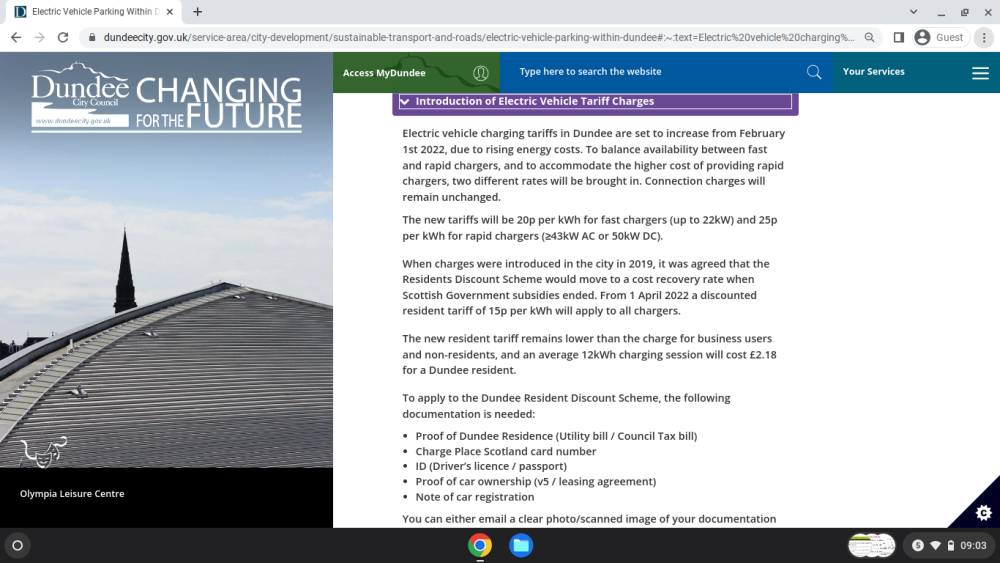Viewport: 1000px width, 563px height.
Task: Click the MyDundee user profile icon
Action: click(481, 73)
